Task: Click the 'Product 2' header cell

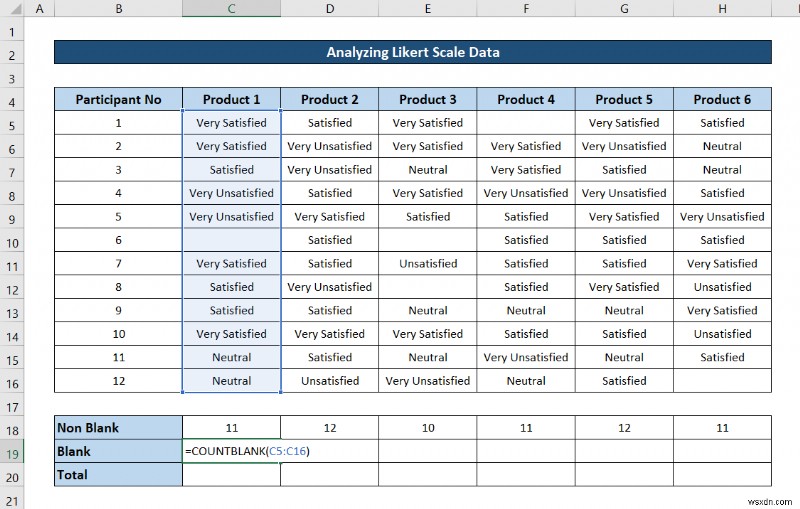Action: click(330, 99)
